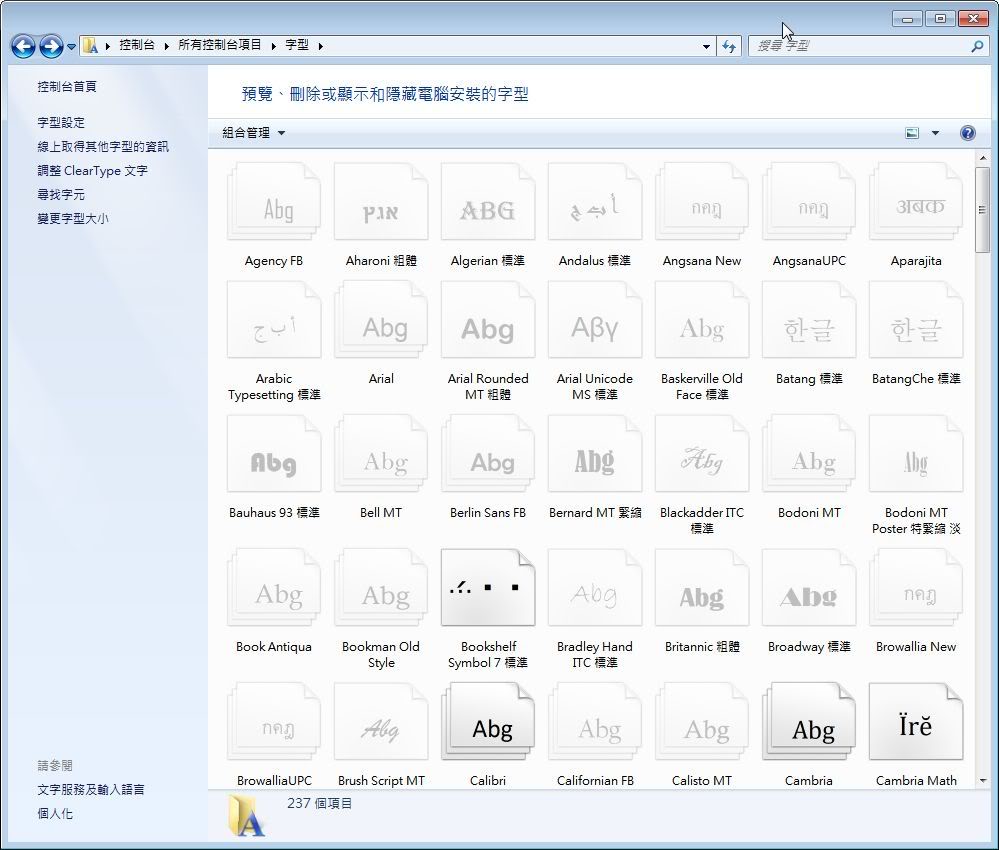
Task: Select the Californian FB font icon
Action: click(595, 721)
